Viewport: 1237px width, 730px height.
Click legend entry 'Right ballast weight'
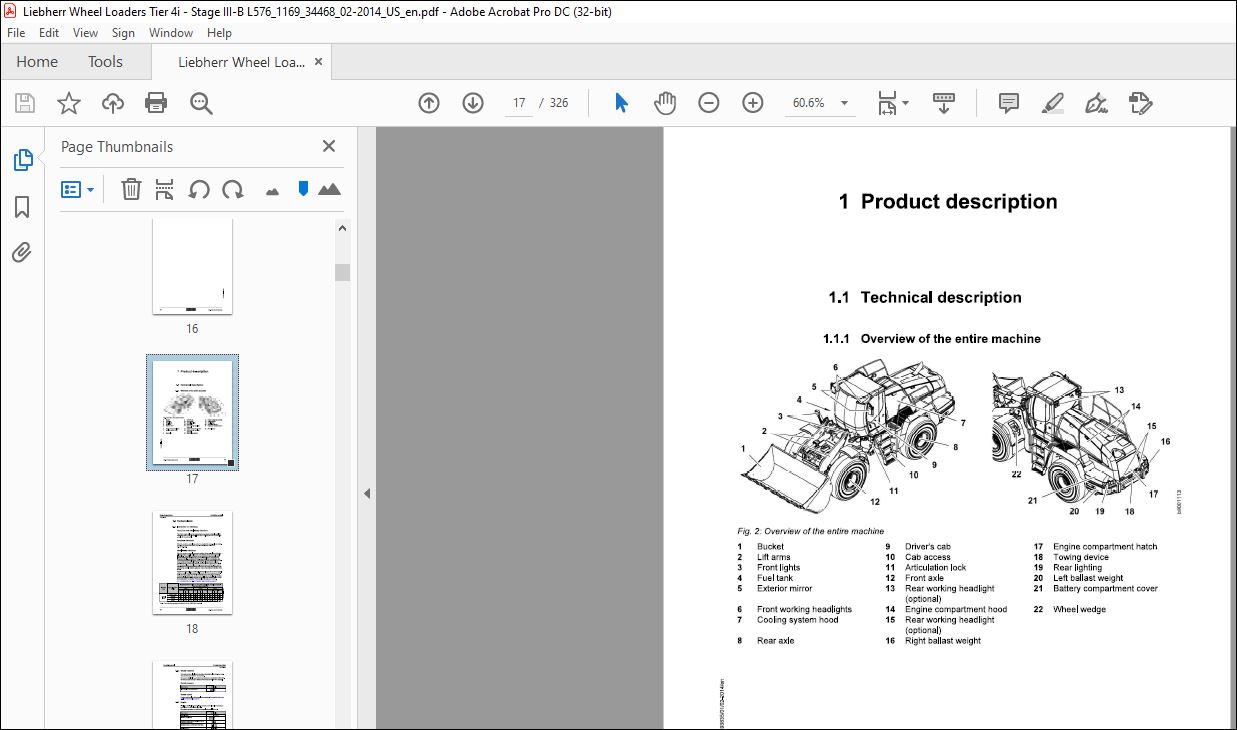pyautogui.click(x=943, y=641)
